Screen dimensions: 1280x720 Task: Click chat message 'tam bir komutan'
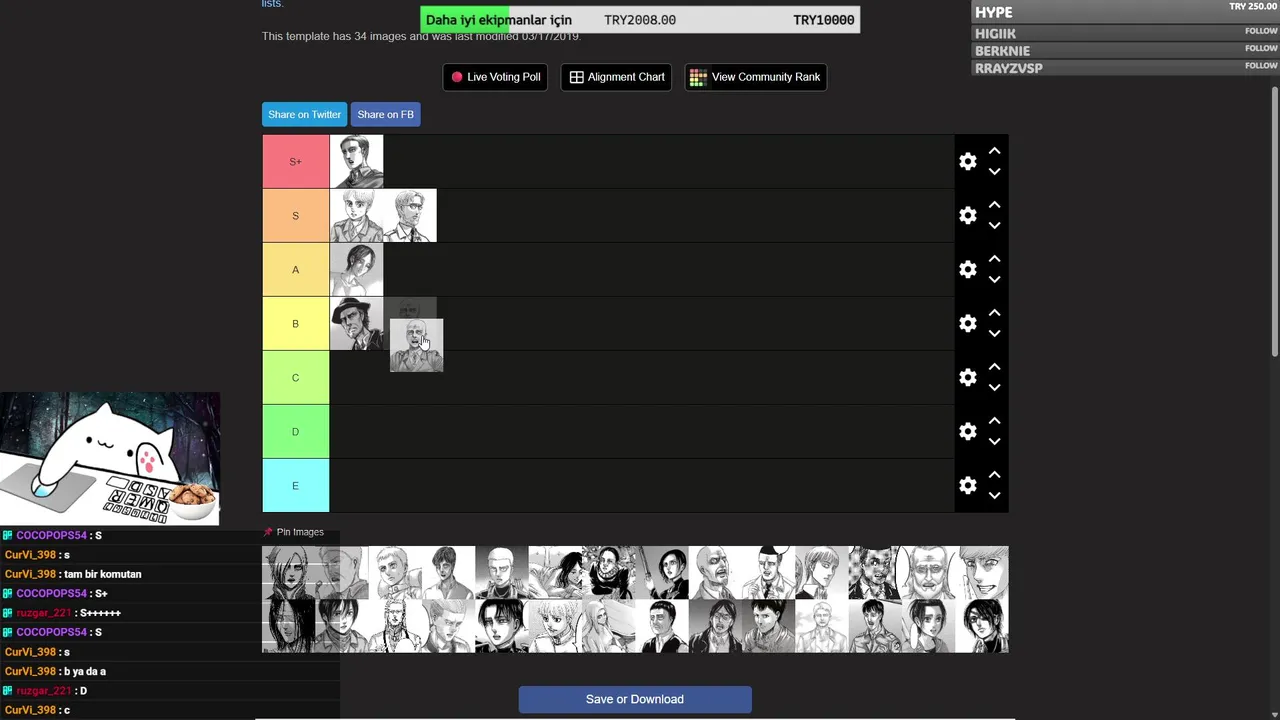103,574
